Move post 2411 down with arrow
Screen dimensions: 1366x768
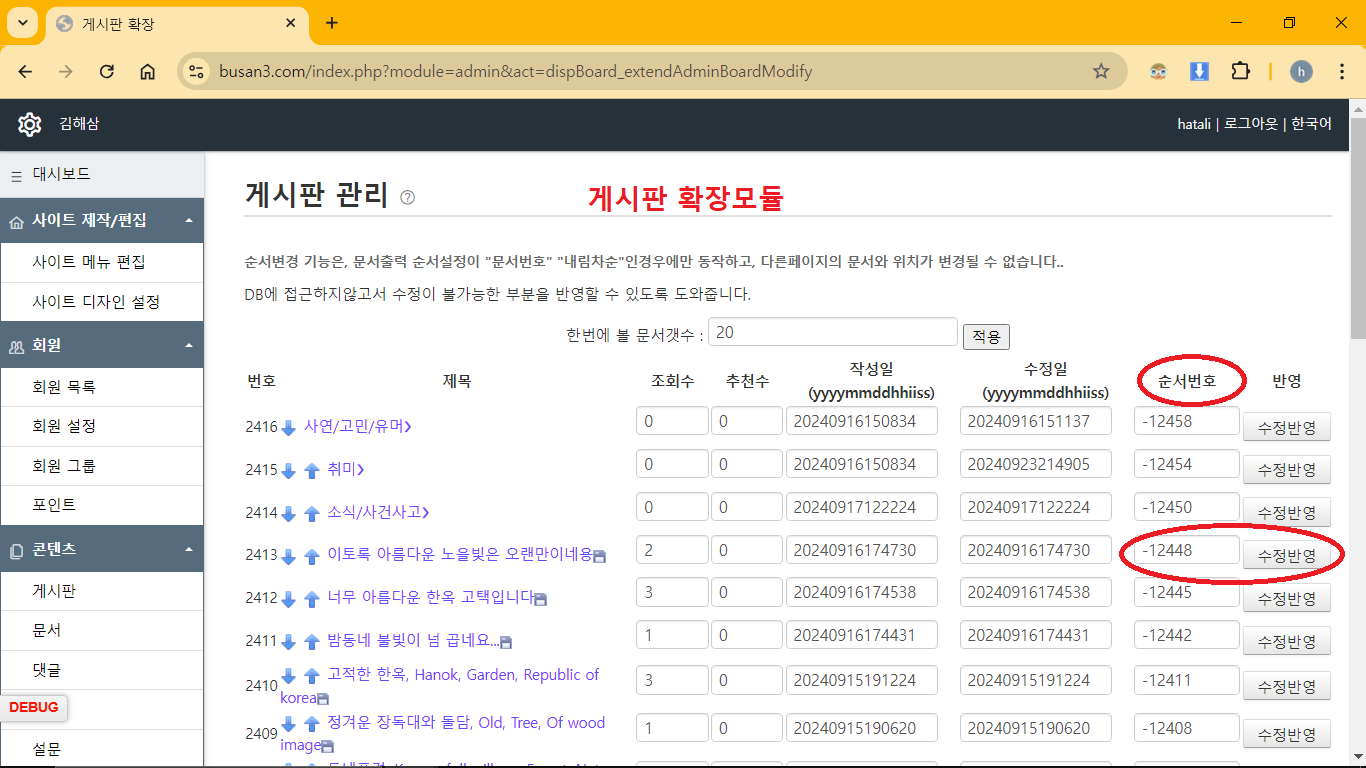click(x=288, y=642)
